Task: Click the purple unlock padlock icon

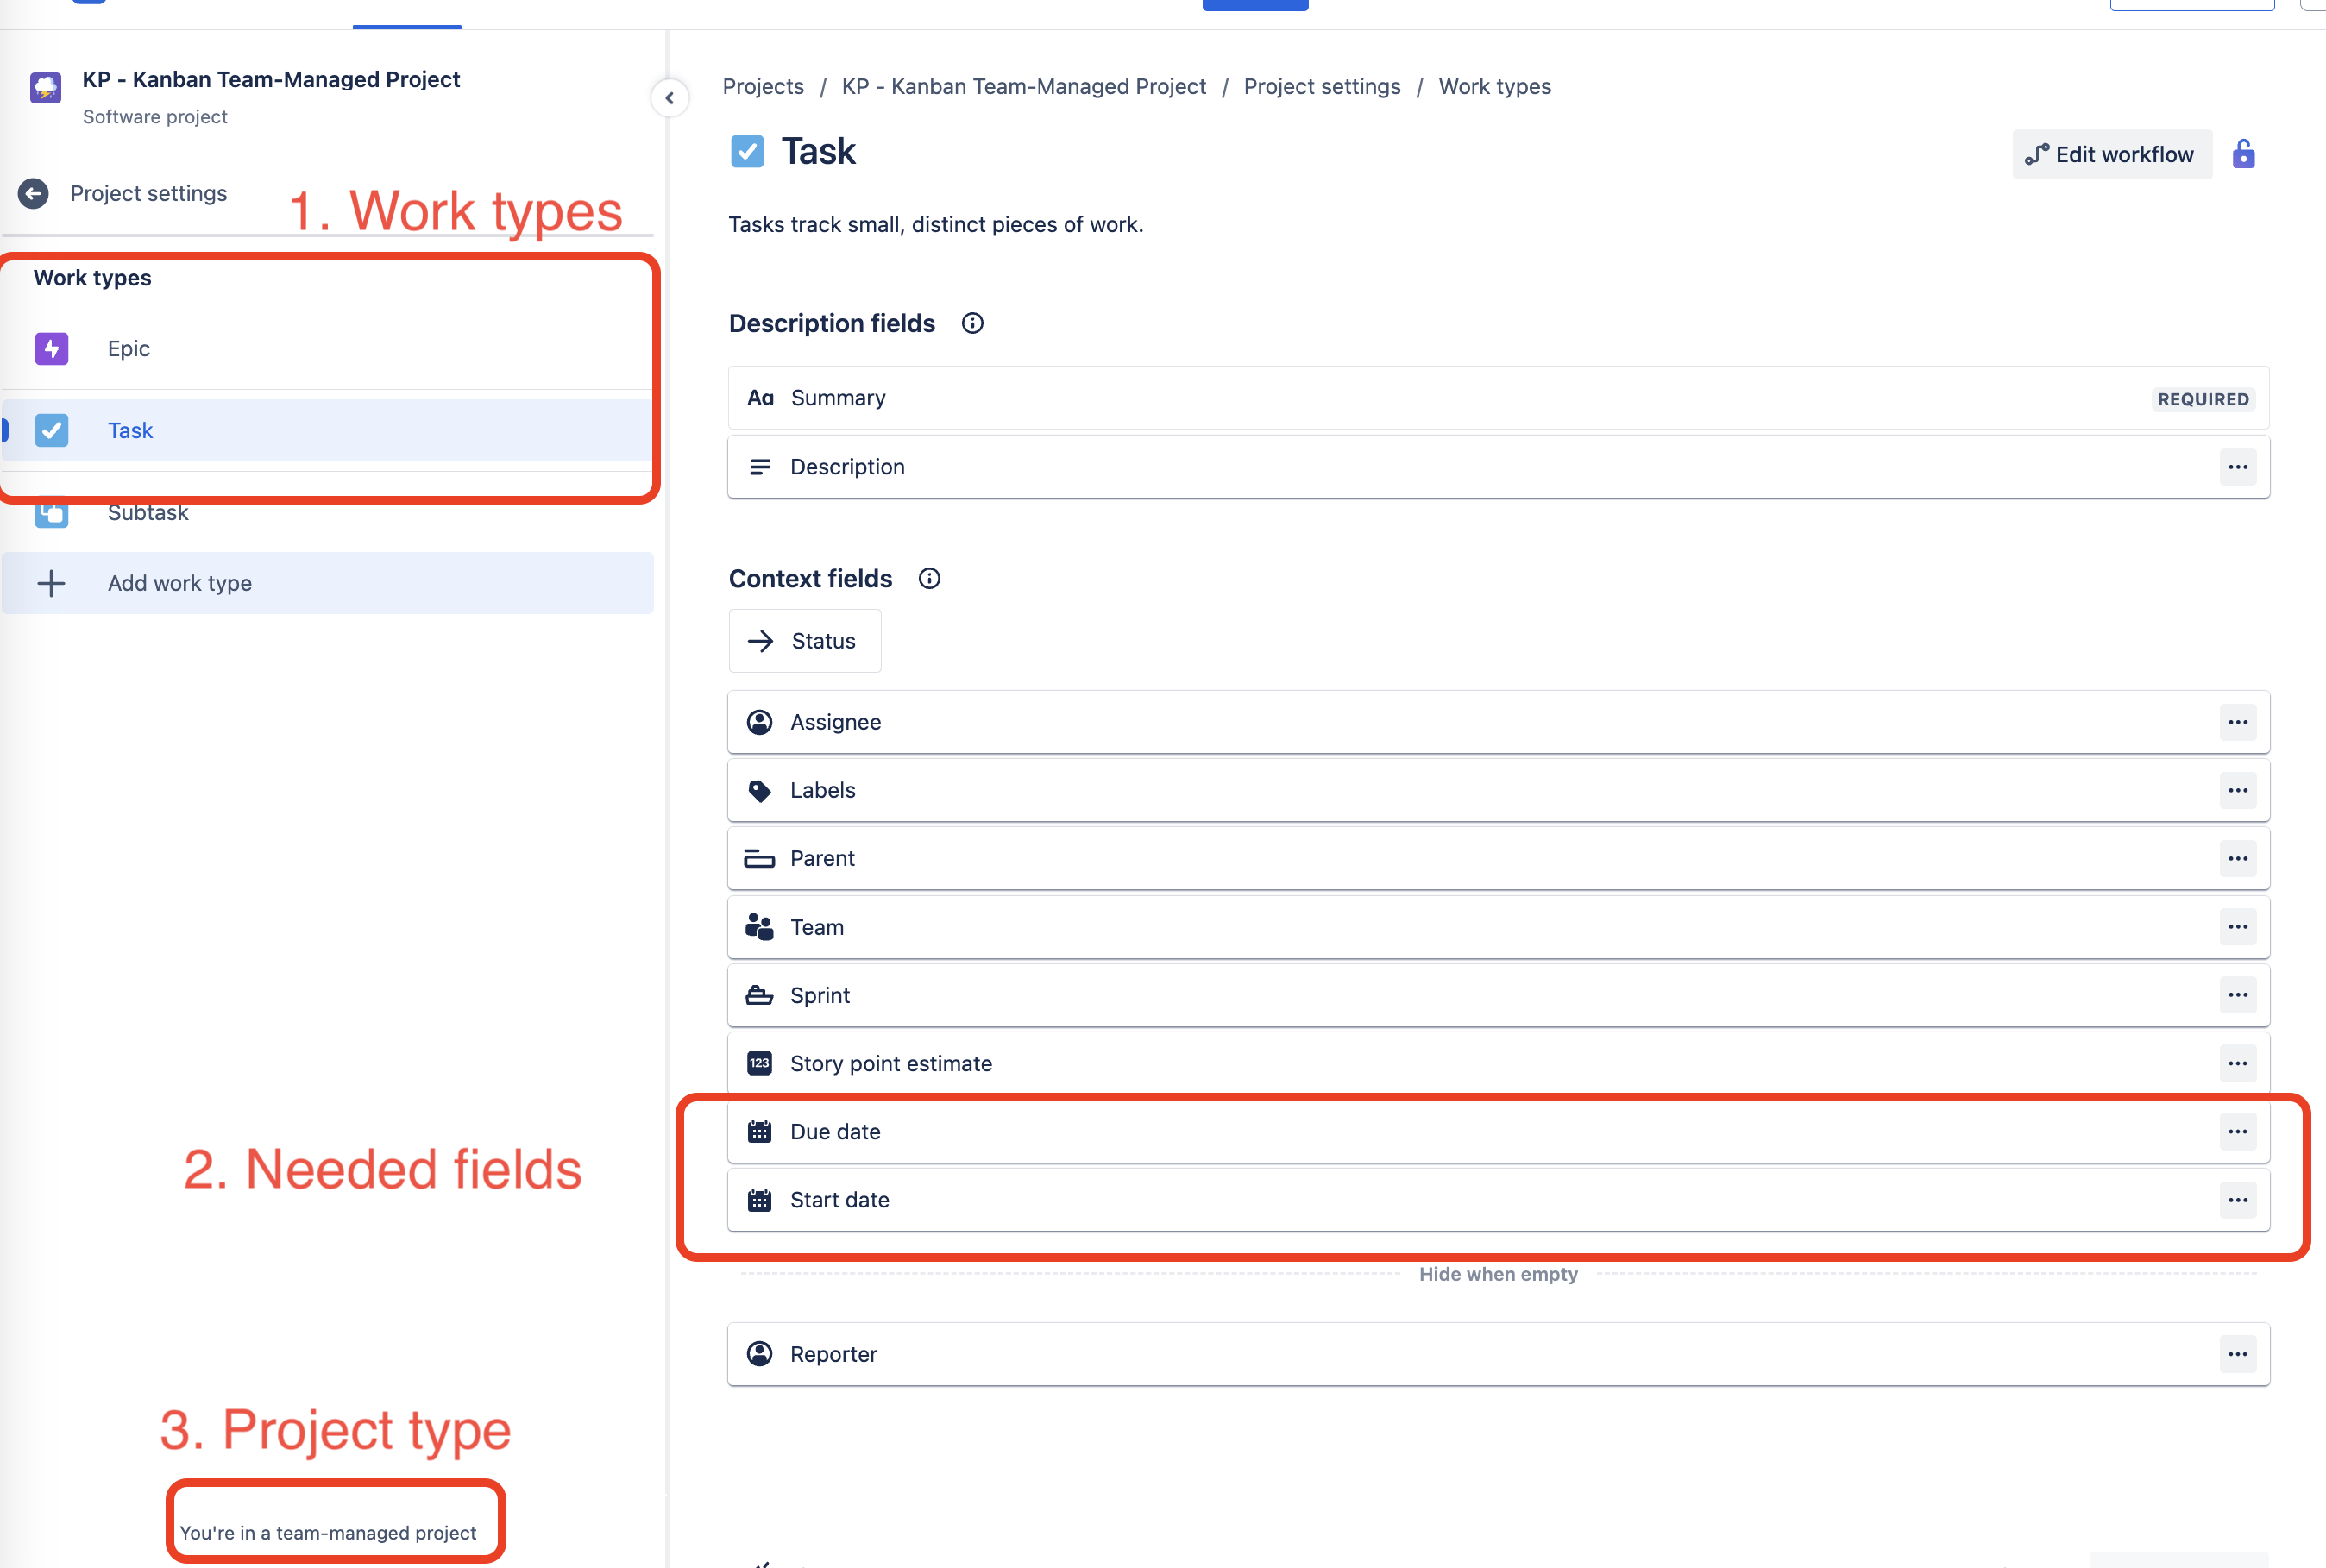Action: [2243, 154]
